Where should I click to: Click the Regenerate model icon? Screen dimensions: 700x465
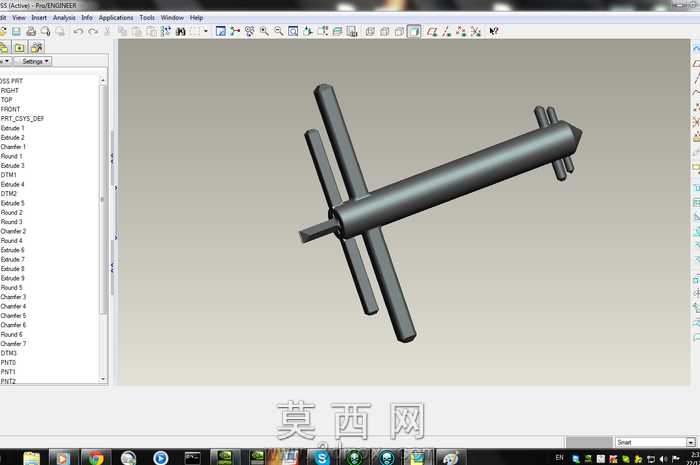(166, 31)
